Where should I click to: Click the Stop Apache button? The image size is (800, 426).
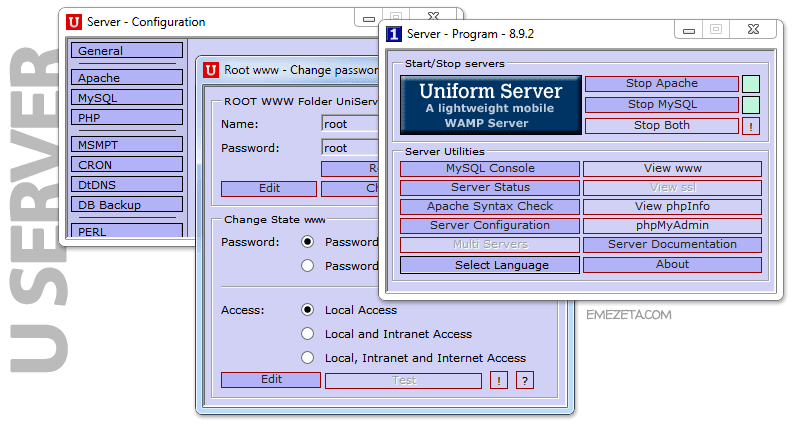point(662,84)
